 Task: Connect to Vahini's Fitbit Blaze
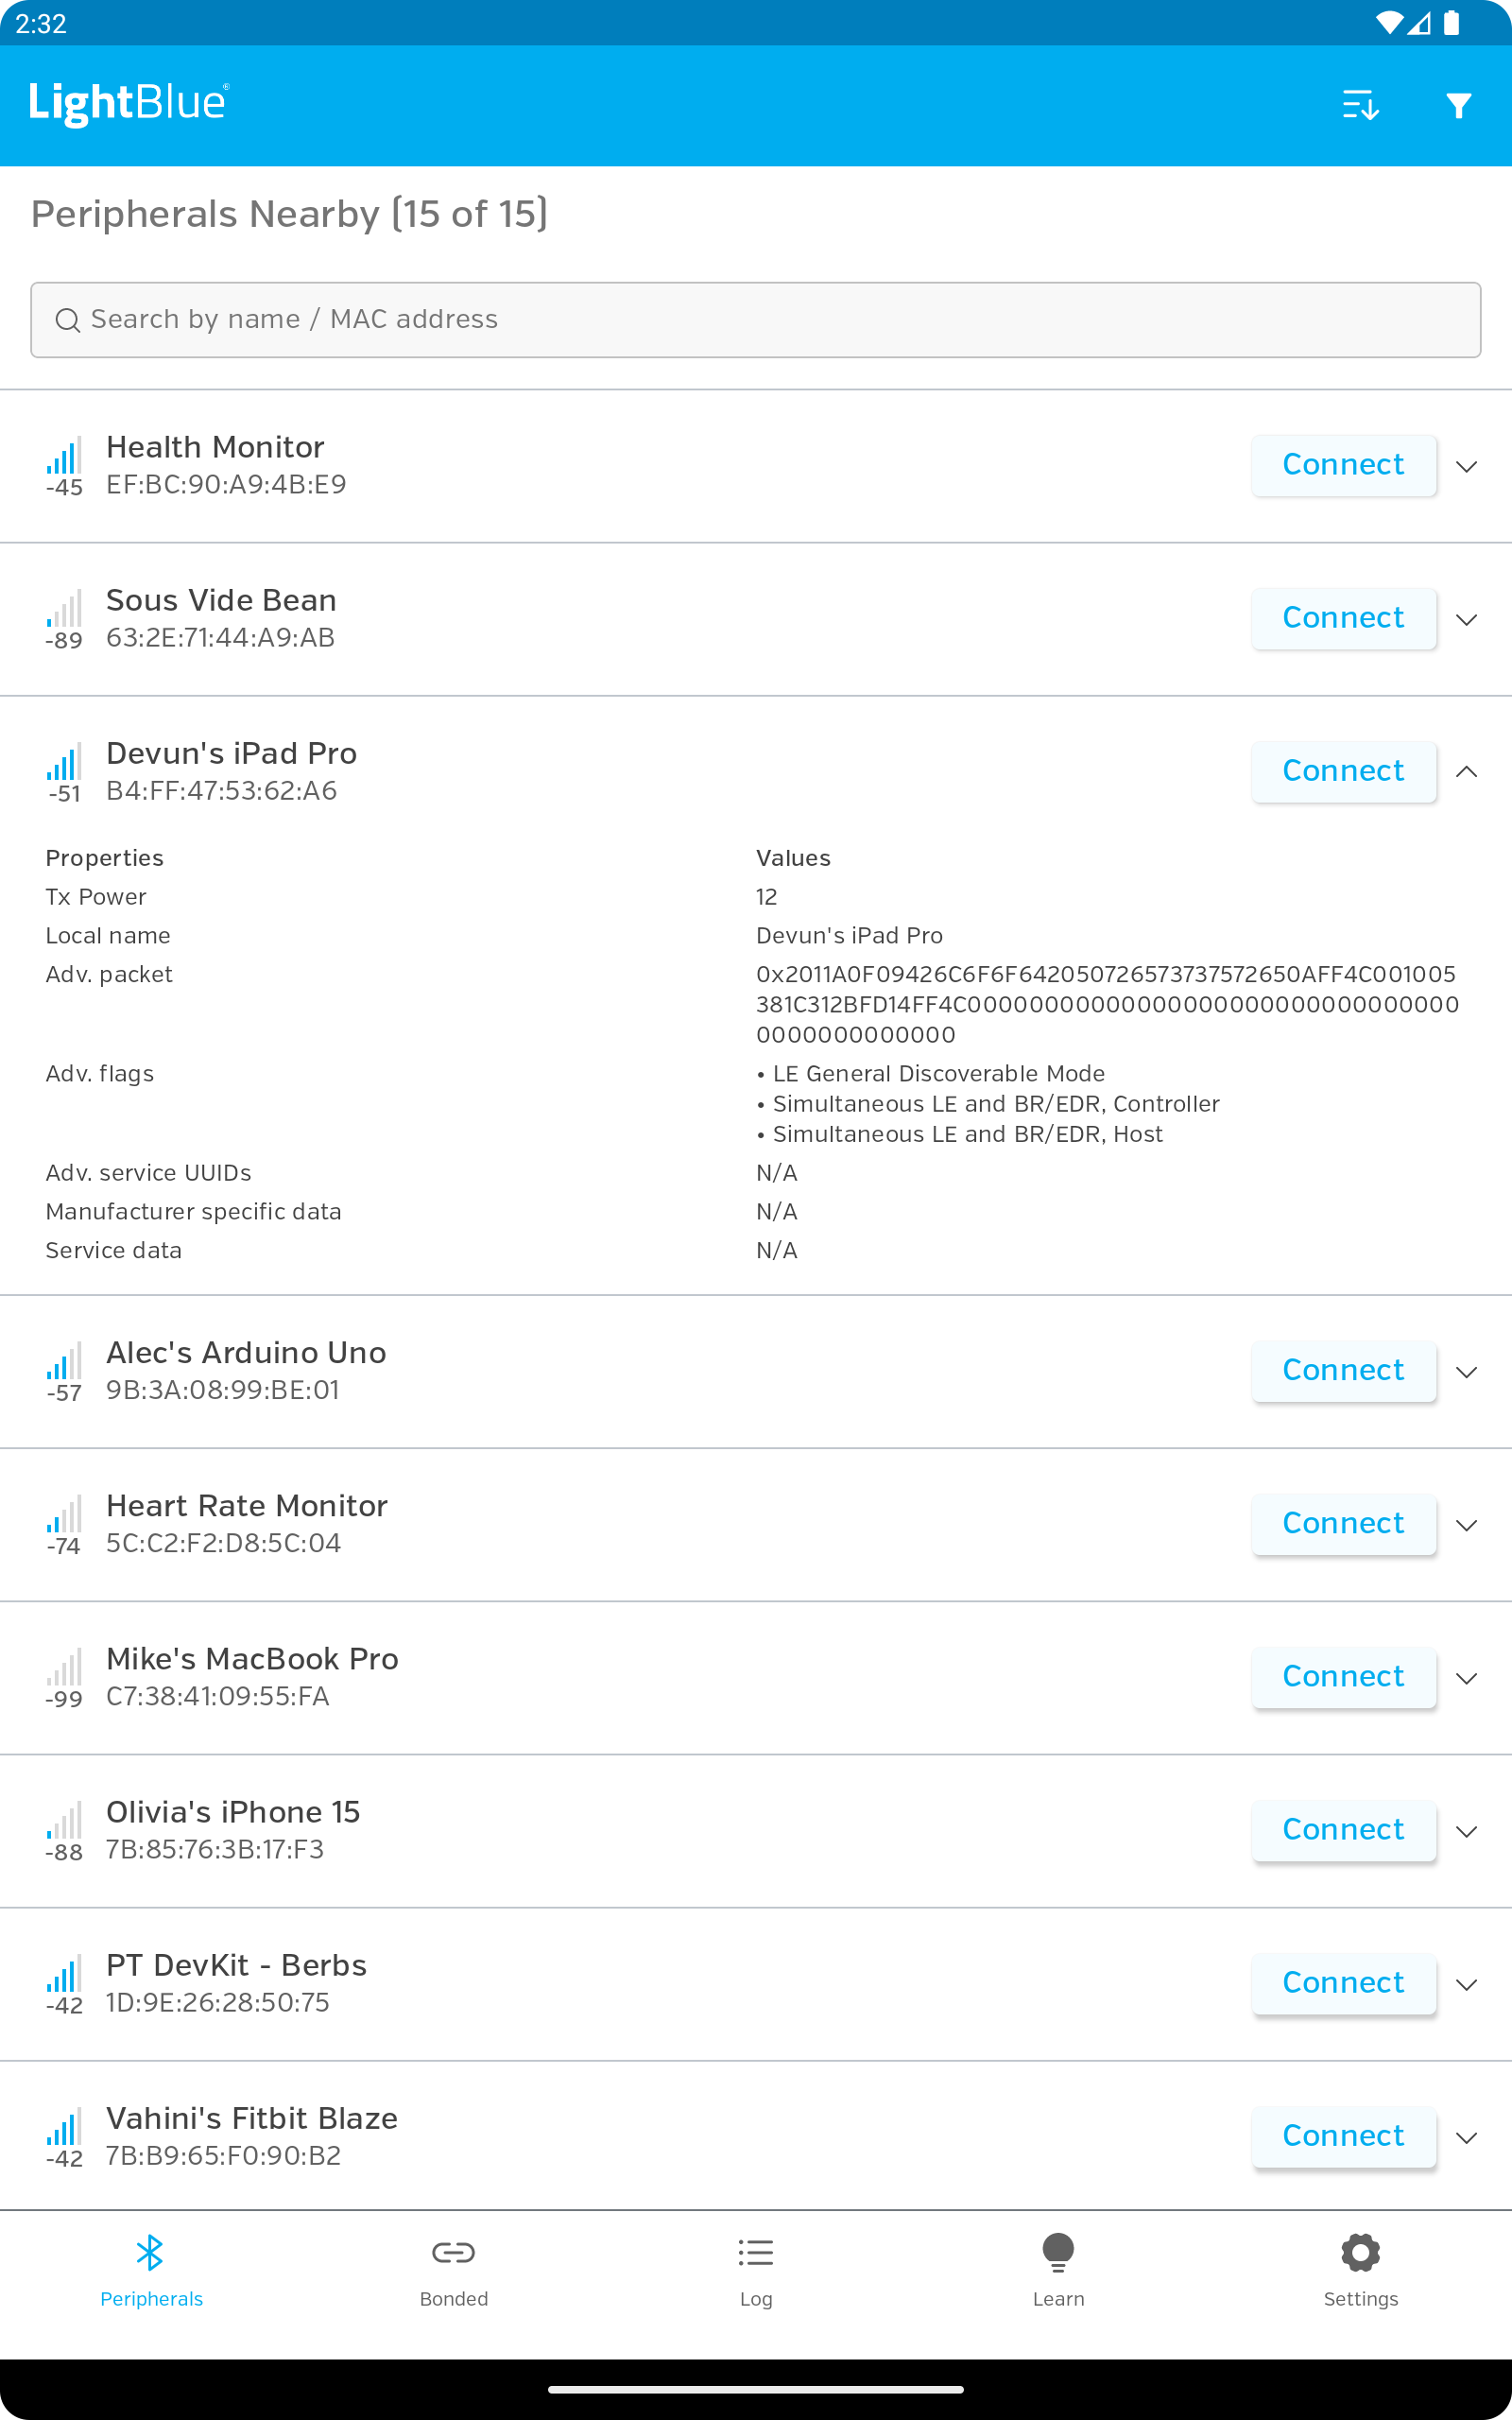click(1344, 2136)
